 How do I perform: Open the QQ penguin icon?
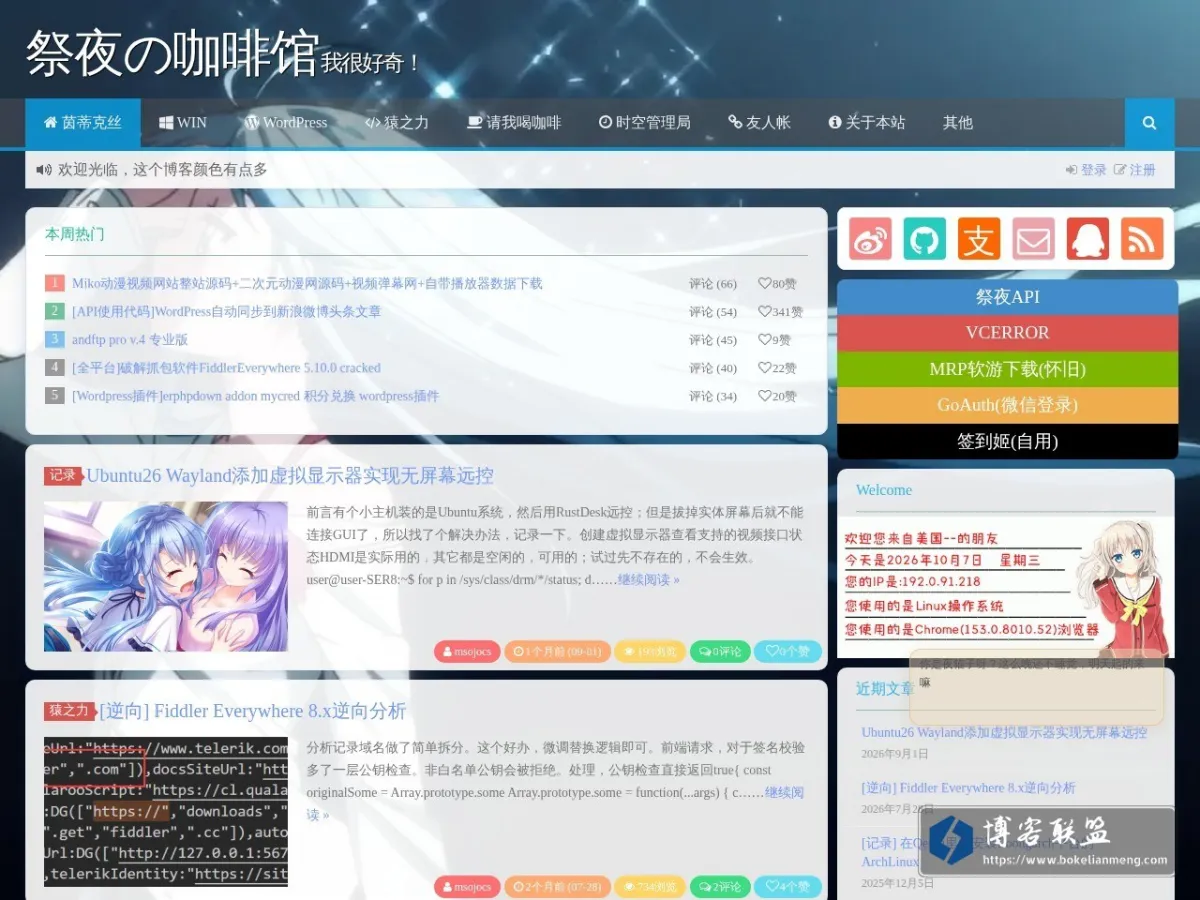click(1088, 239)
